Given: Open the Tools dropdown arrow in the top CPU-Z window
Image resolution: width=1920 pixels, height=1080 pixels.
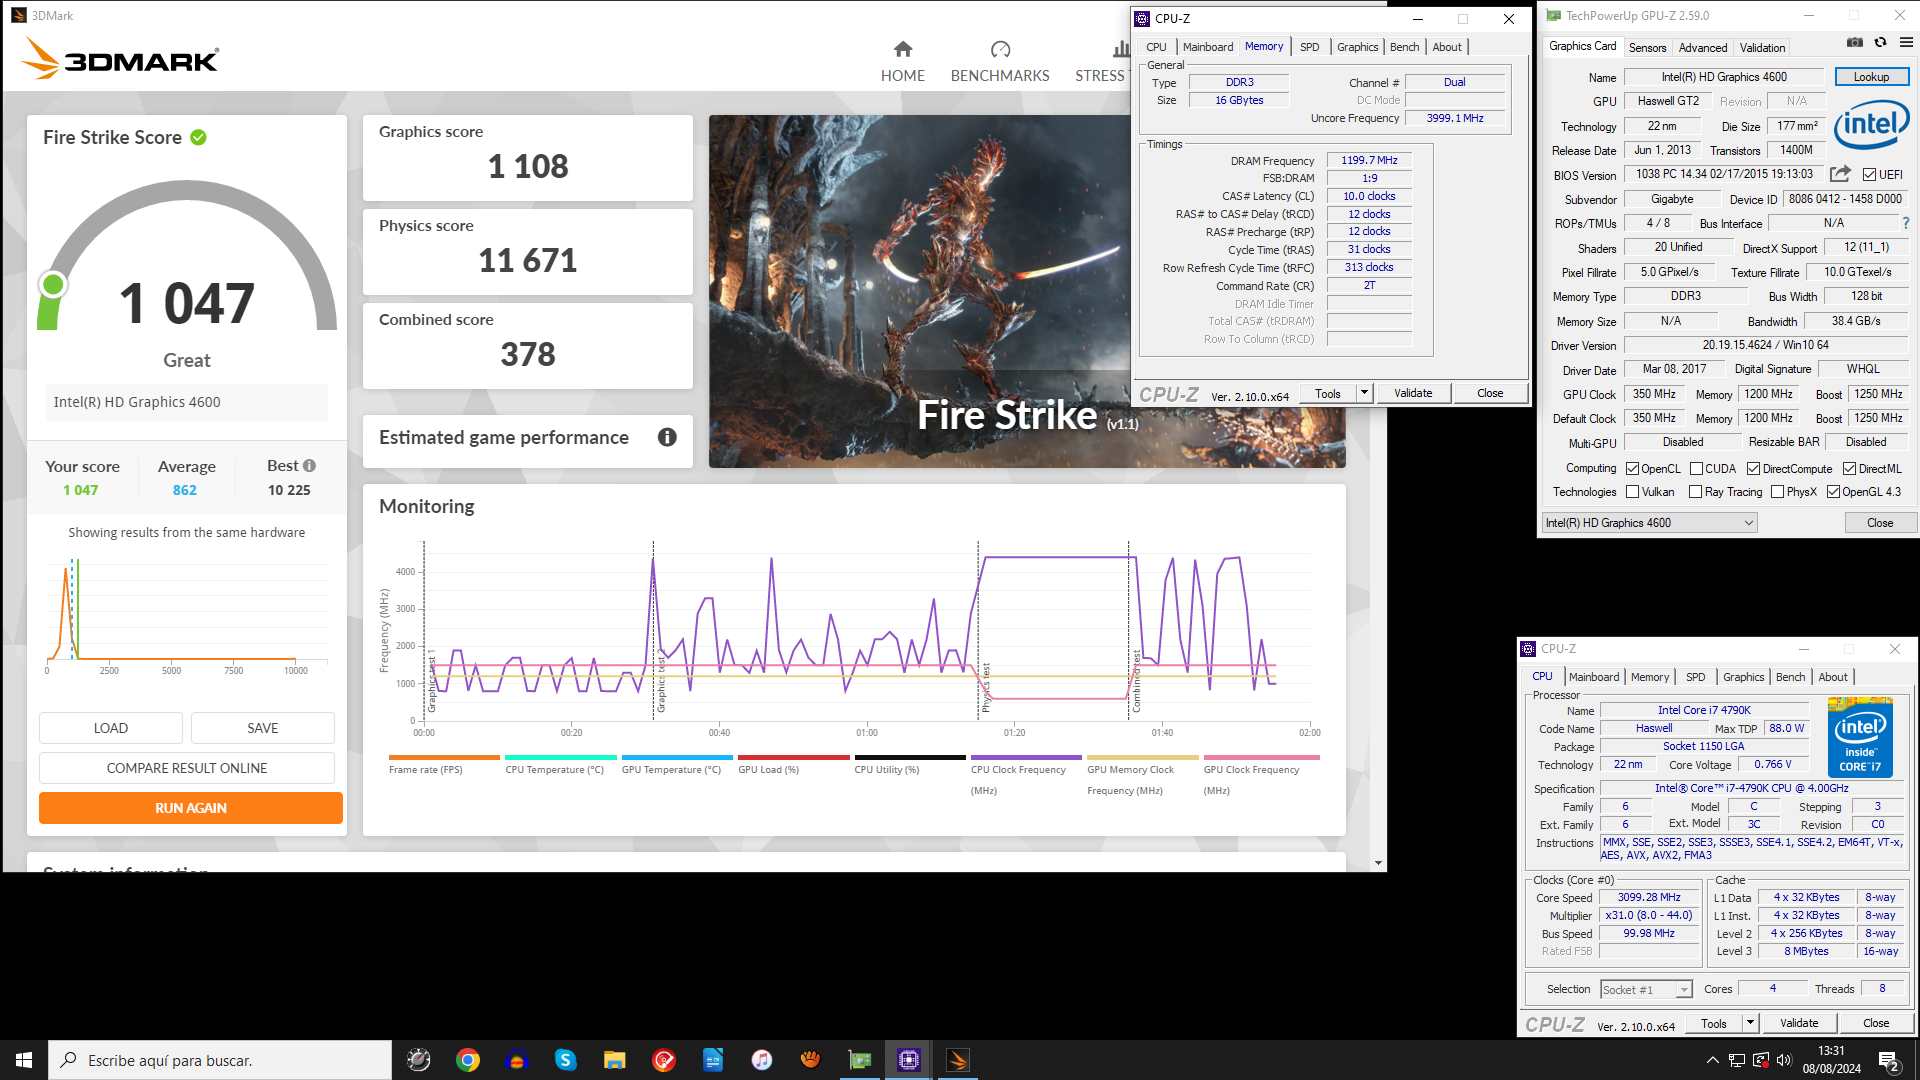Looking at the screenshot, I should 1364,393.
